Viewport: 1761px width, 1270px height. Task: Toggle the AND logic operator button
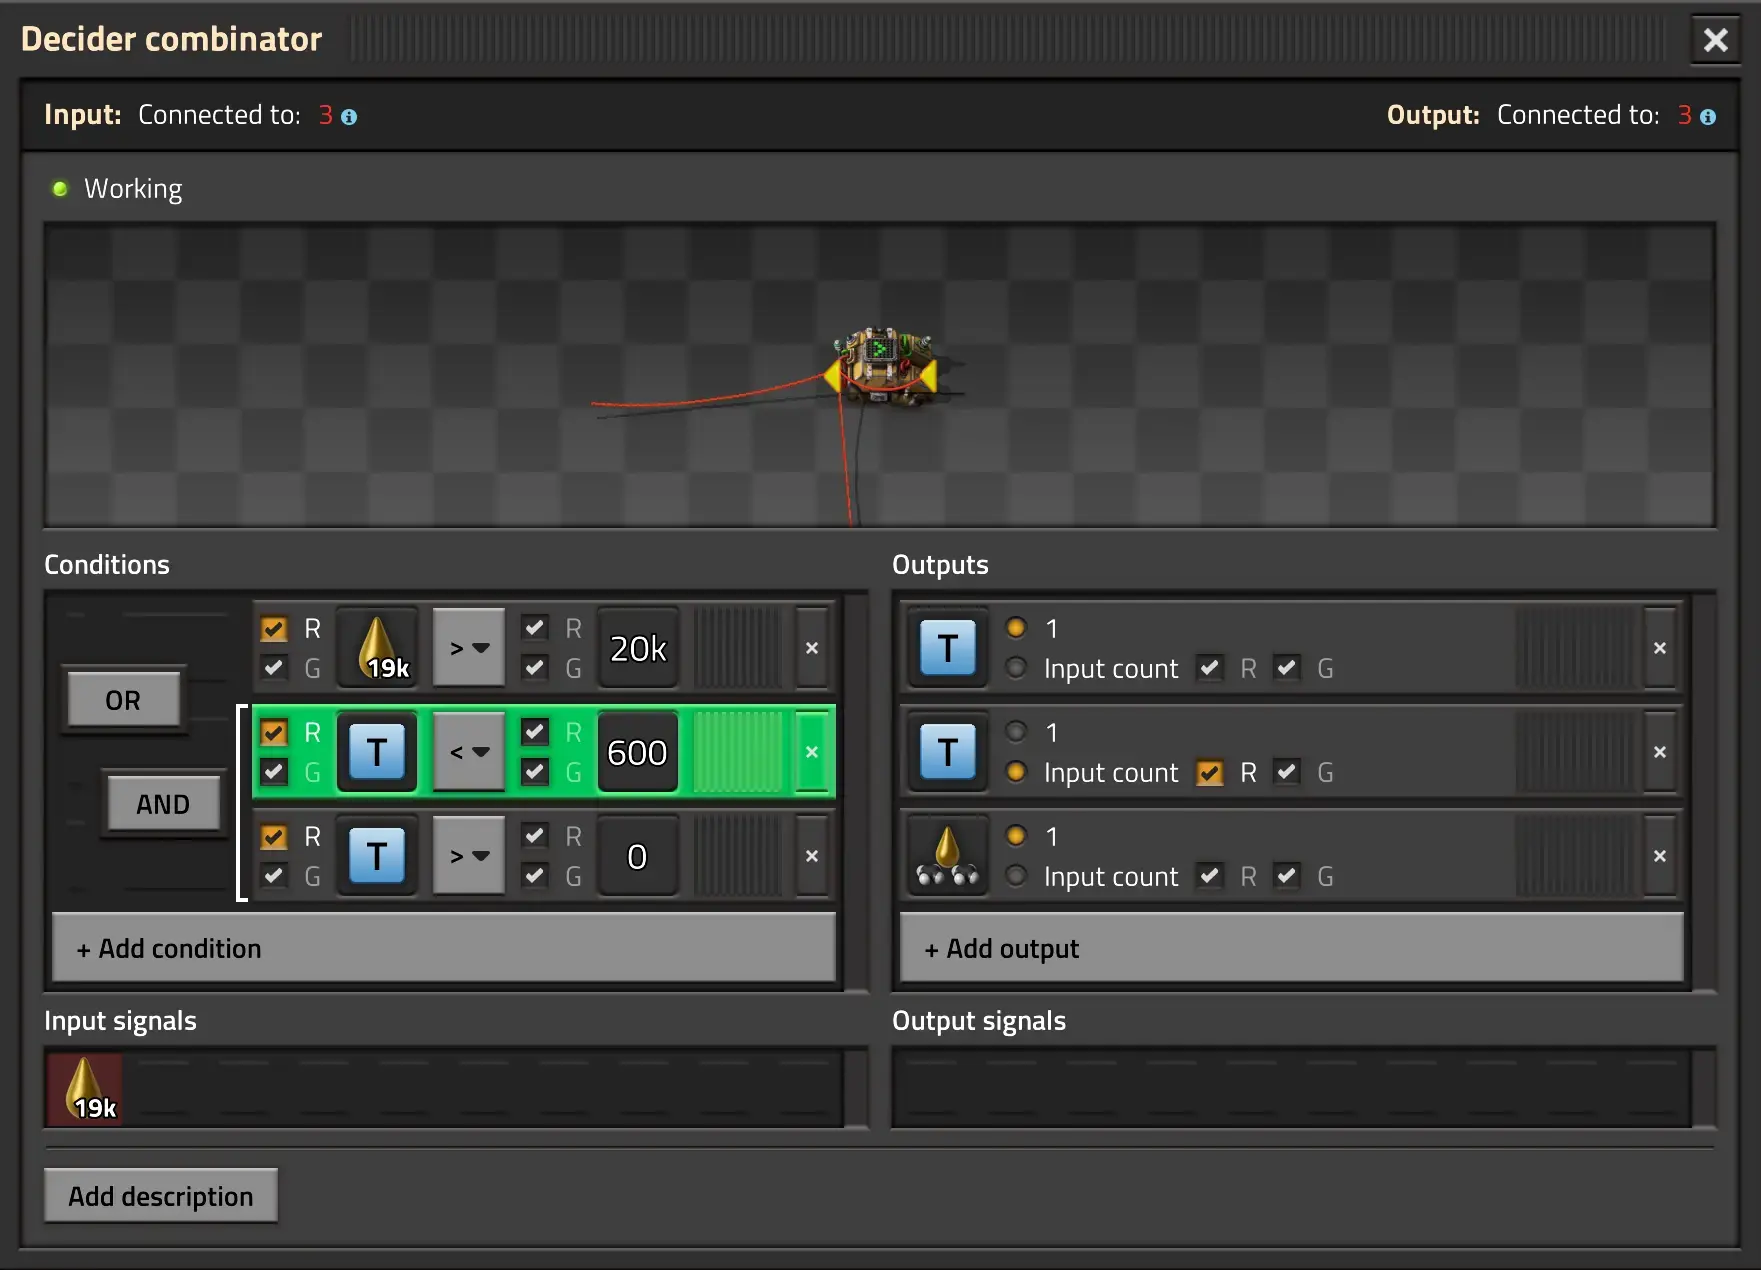163,804
